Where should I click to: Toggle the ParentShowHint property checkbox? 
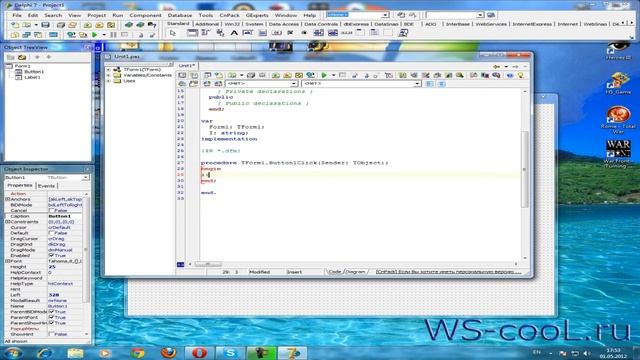click(51, 323)
